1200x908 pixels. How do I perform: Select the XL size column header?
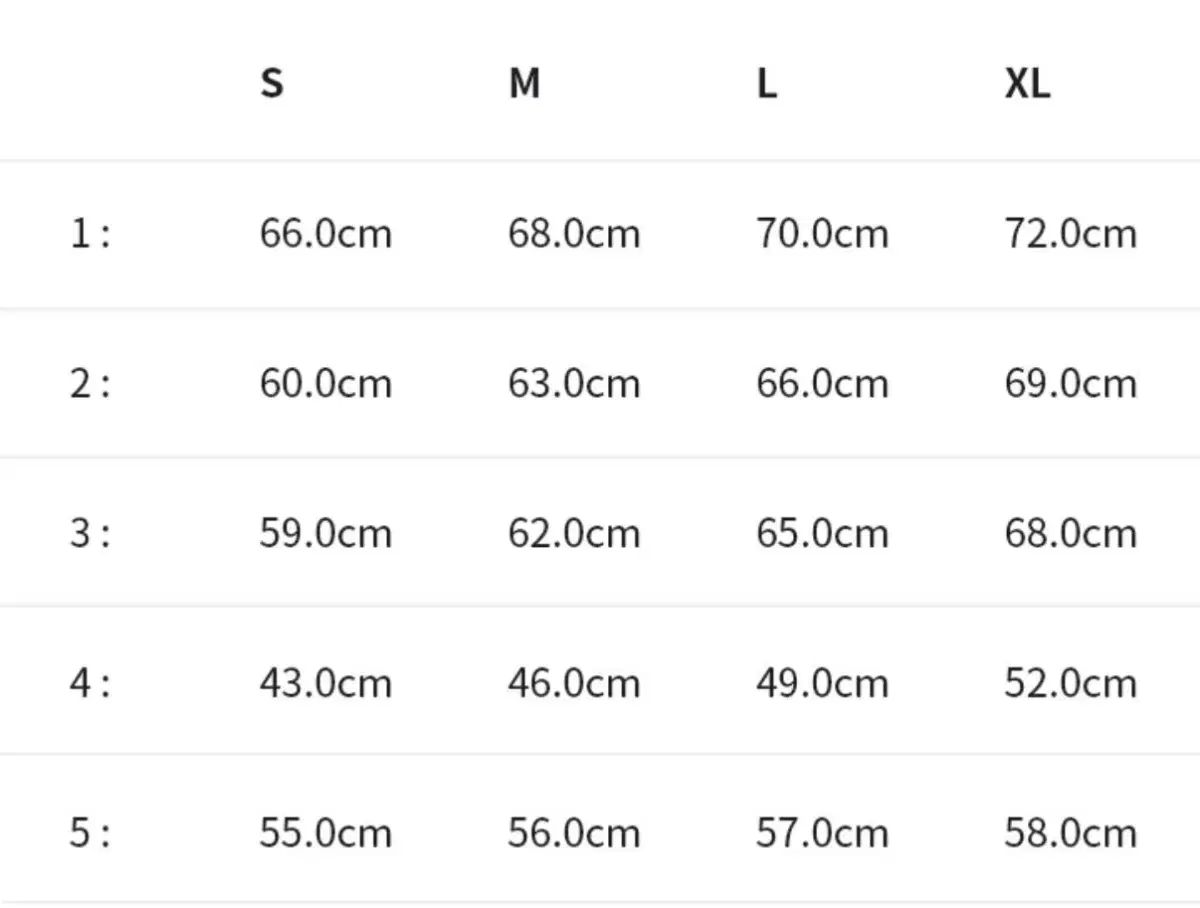tap(1027, 84)
